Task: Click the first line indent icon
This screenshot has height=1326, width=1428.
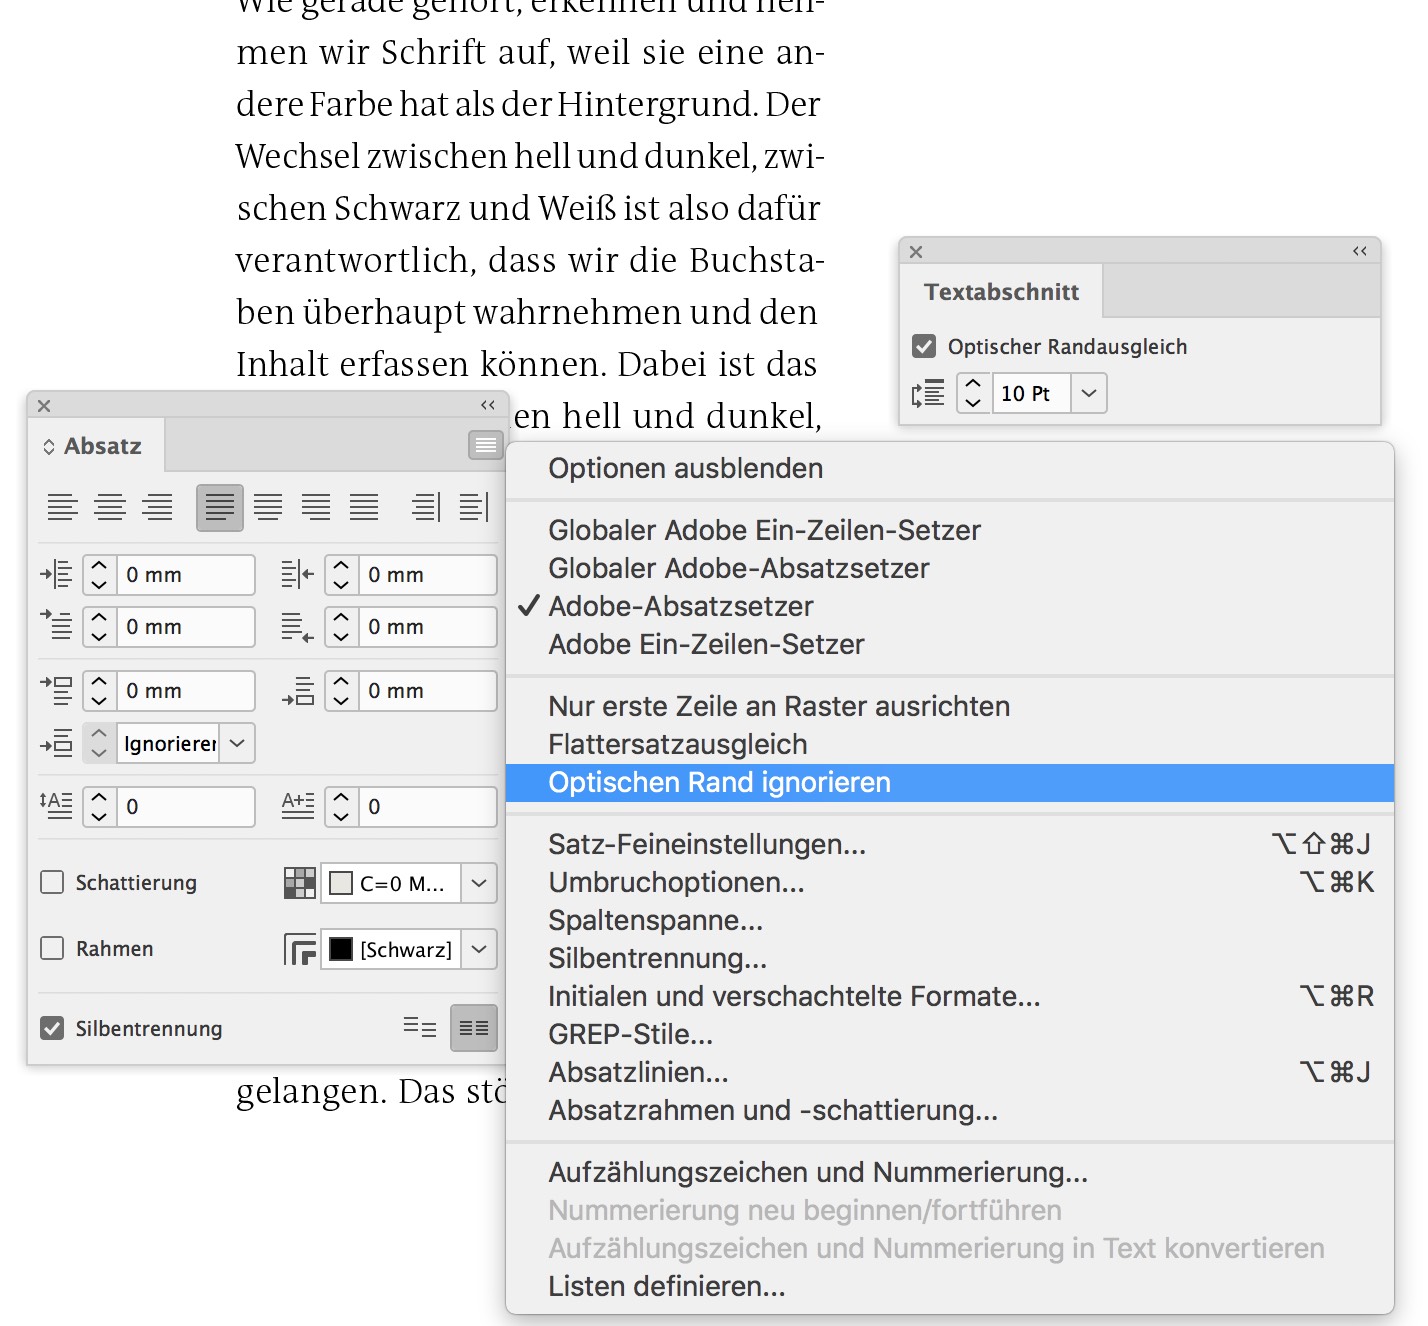Action: 56,626
